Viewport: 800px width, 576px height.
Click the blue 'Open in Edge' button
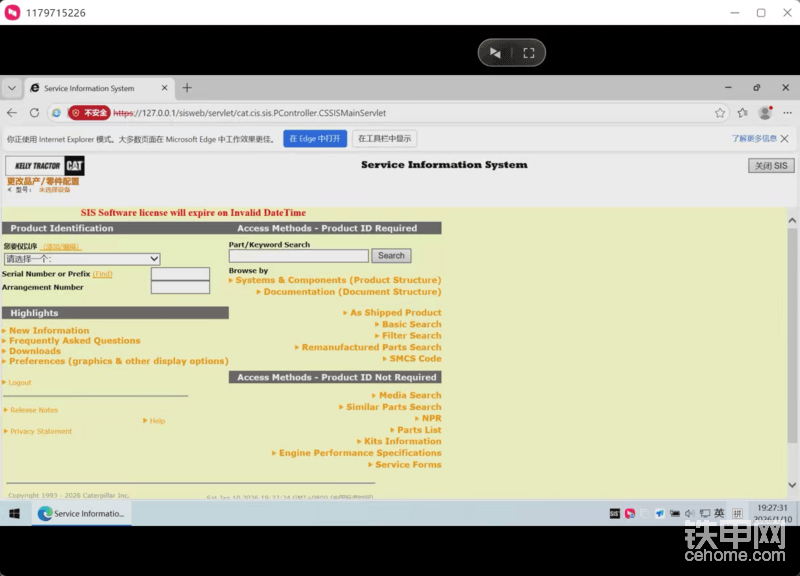coord(315,139)
